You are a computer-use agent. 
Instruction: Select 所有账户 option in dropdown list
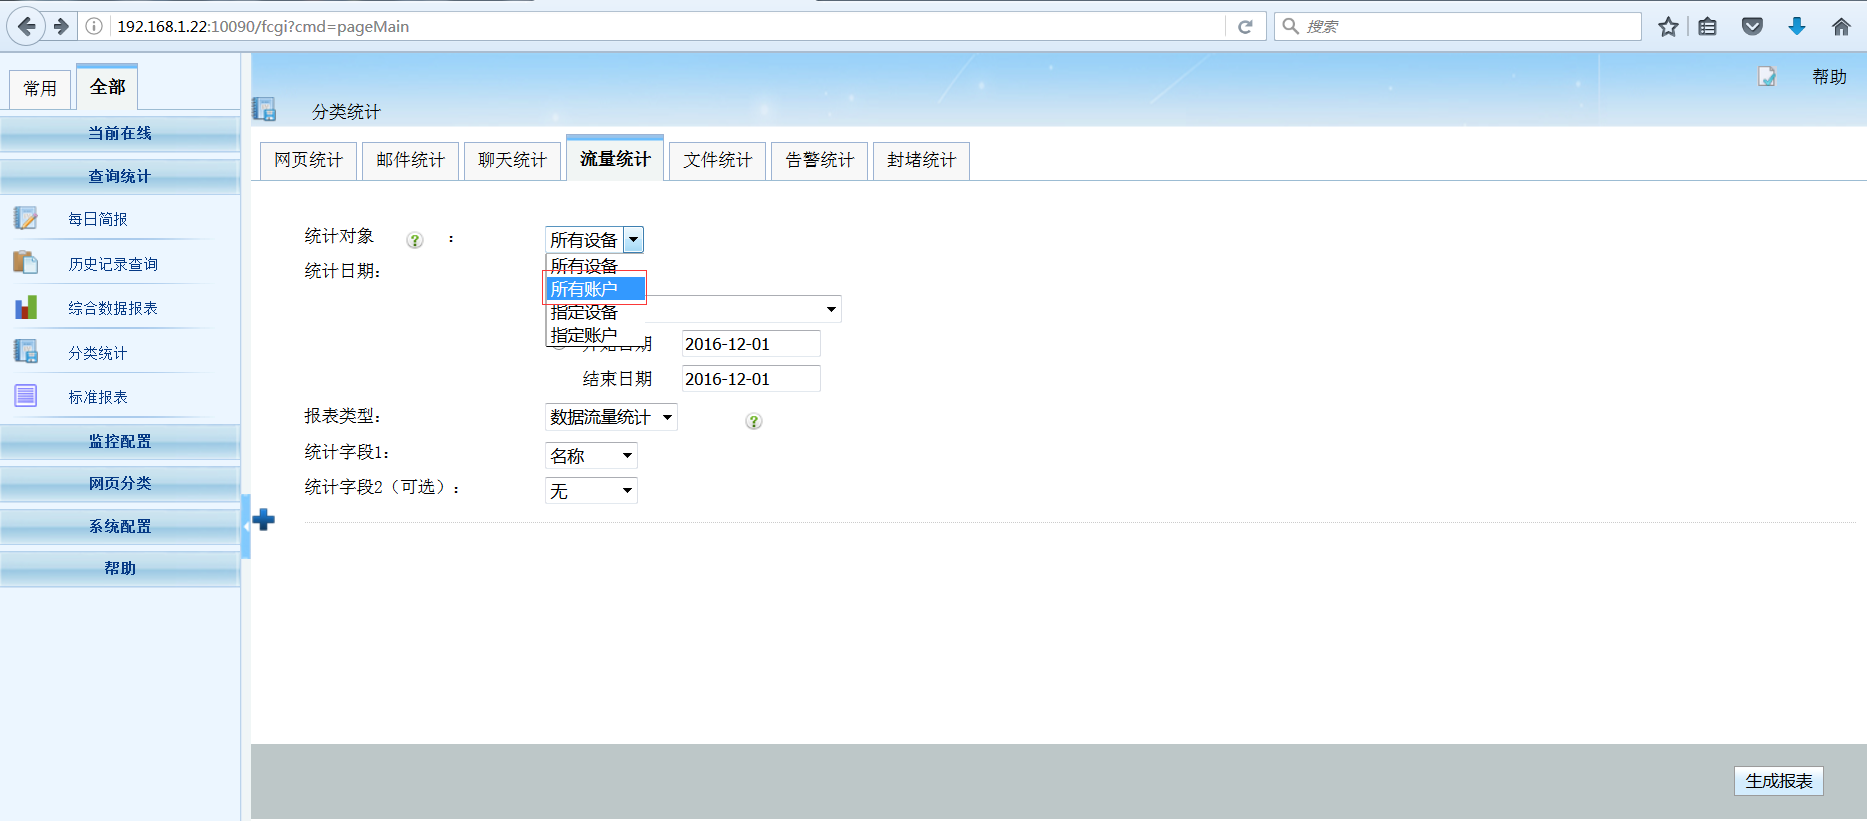[595, 289]
